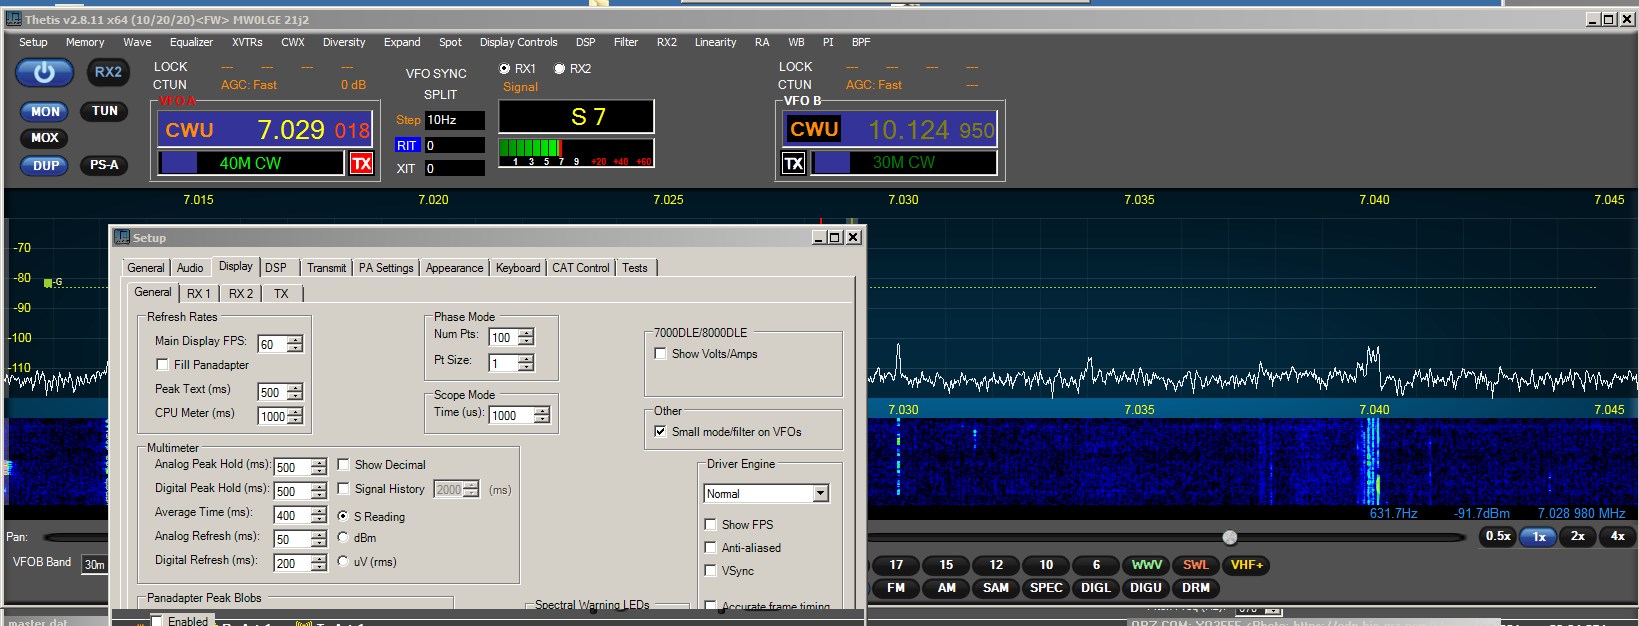Viewport: 1639px width, 626px height.
Task: Open the VFOB Band selector
Action: point(94,565)
